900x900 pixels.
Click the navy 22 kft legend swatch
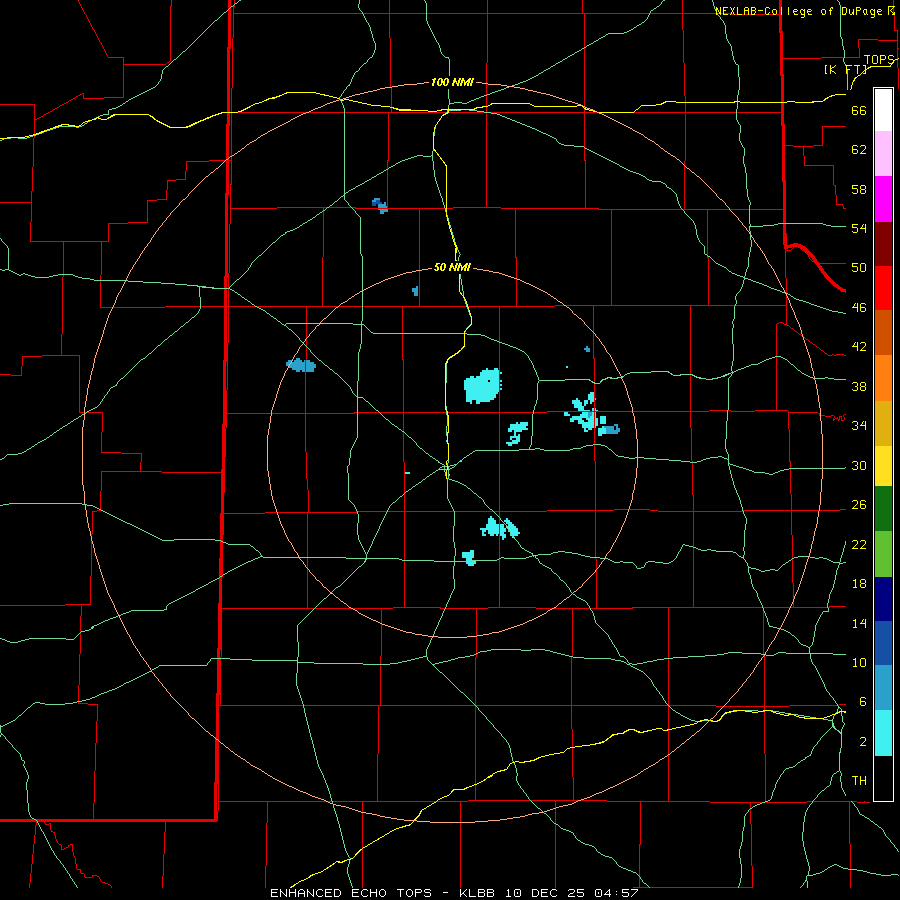[x=883, y=599]
